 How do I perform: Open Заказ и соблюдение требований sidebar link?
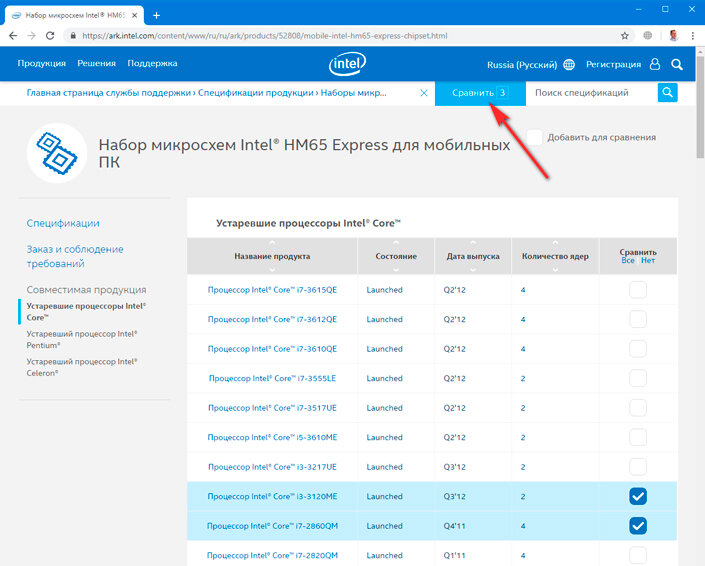75,256
